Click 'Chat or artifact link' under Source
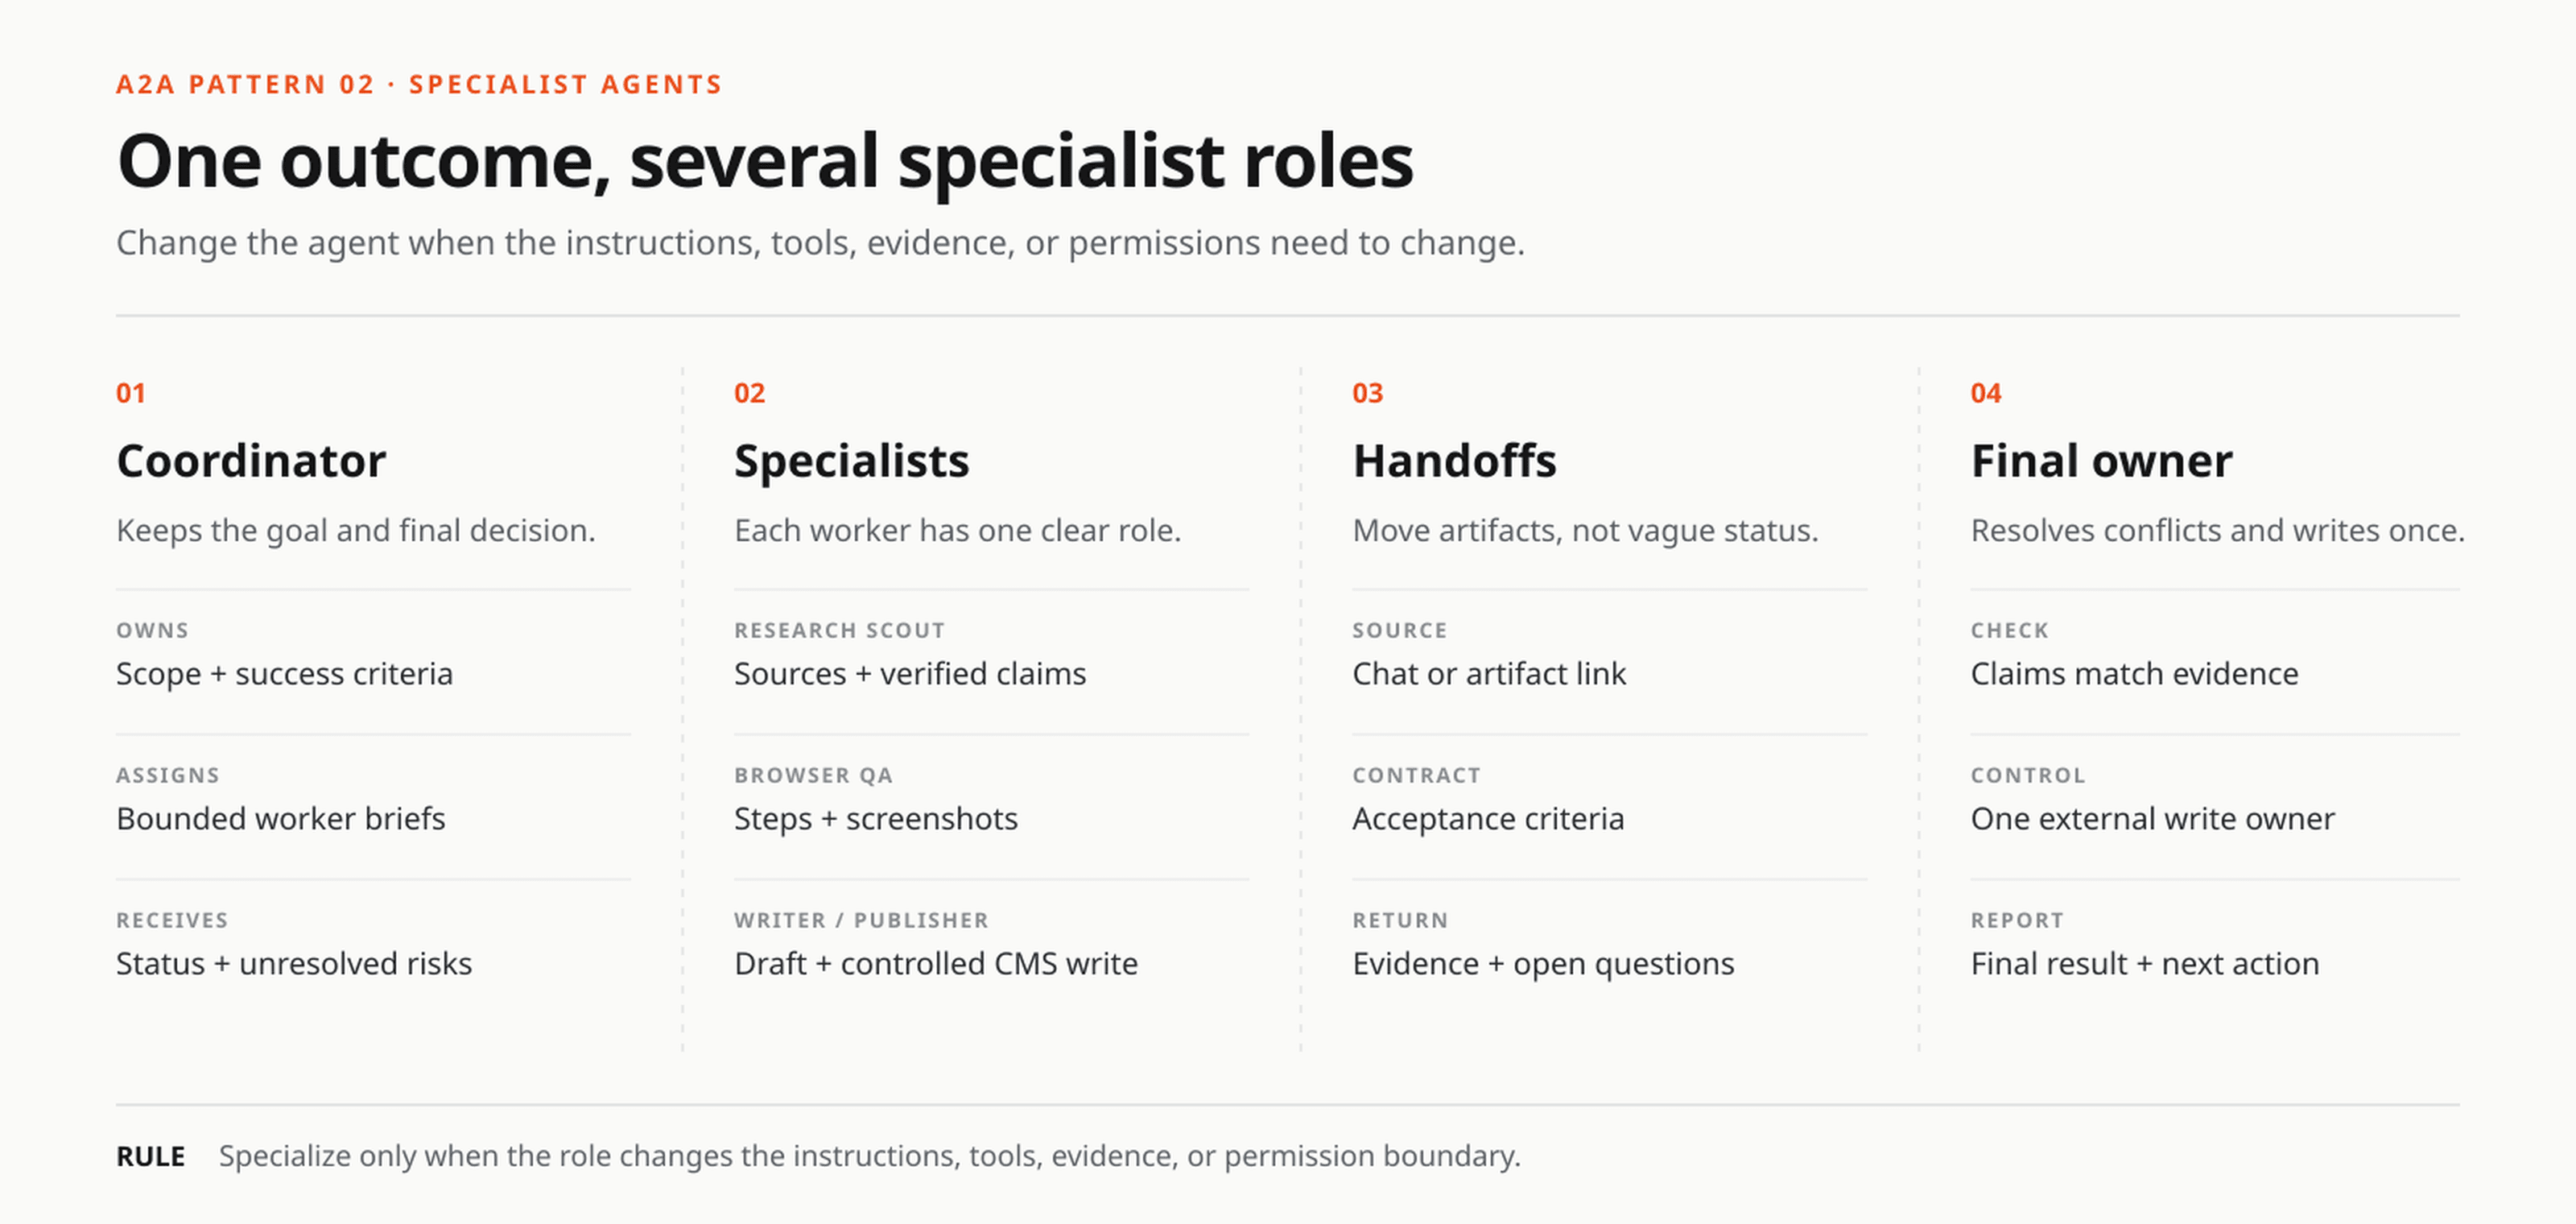Viewport: 2576px width, 1224px height. (x=1489, y=674)
